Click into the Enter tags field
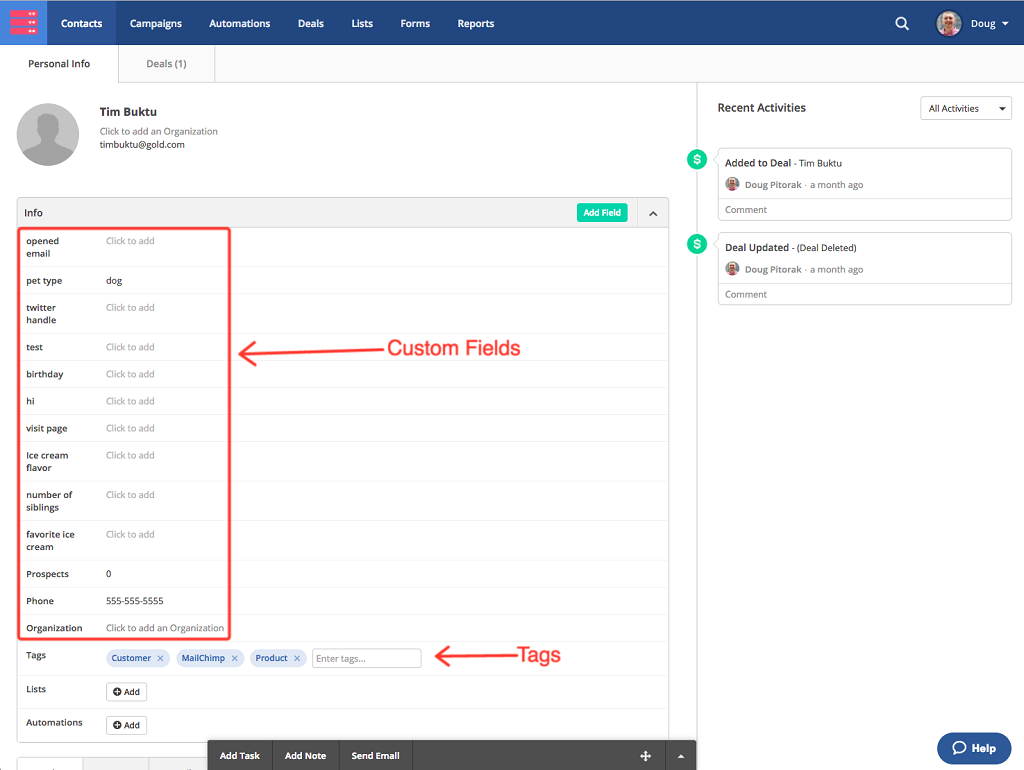The width and height of the screenshot is (1024, 770). pos(366,659)
